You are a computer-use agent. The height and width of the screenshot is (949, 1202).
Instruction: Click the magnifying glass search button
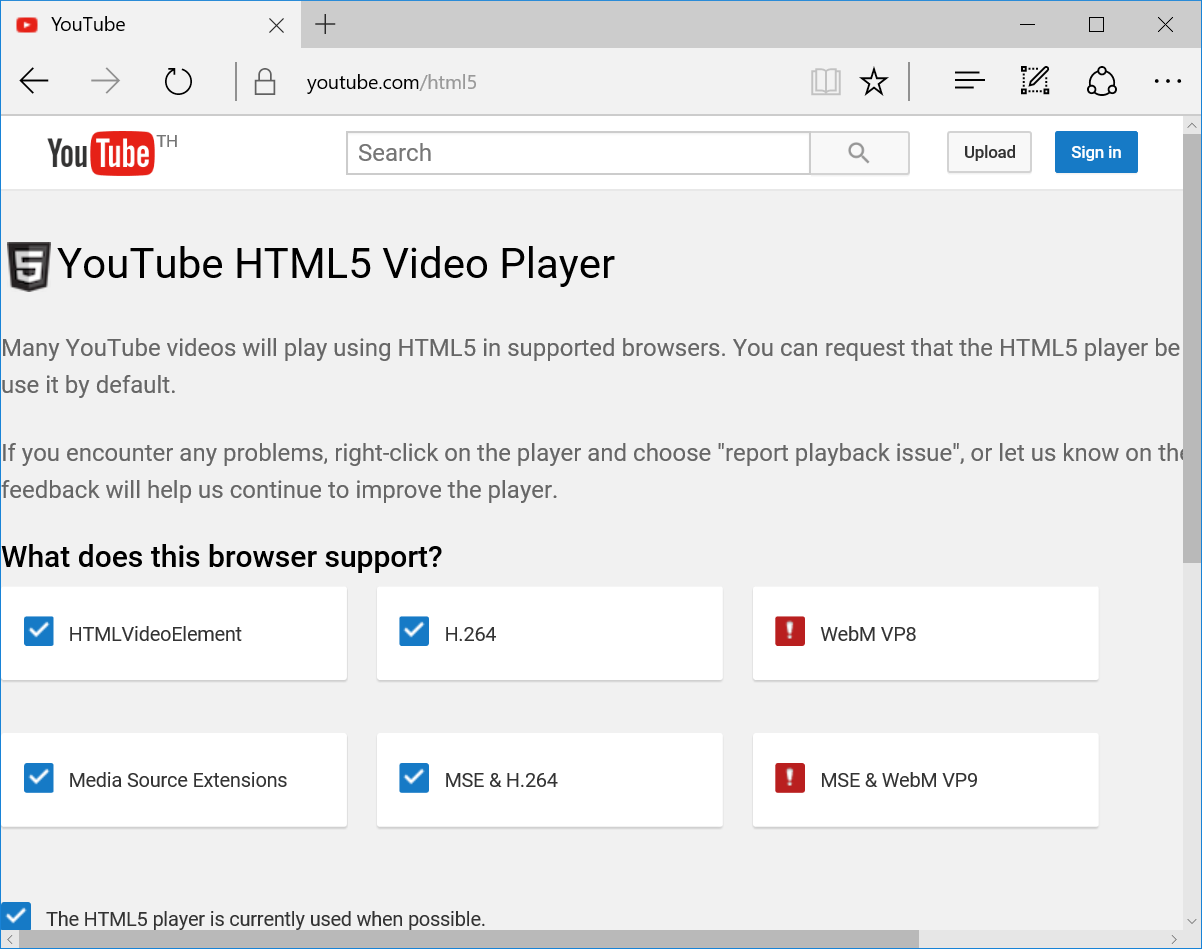(x=859, y=153)
